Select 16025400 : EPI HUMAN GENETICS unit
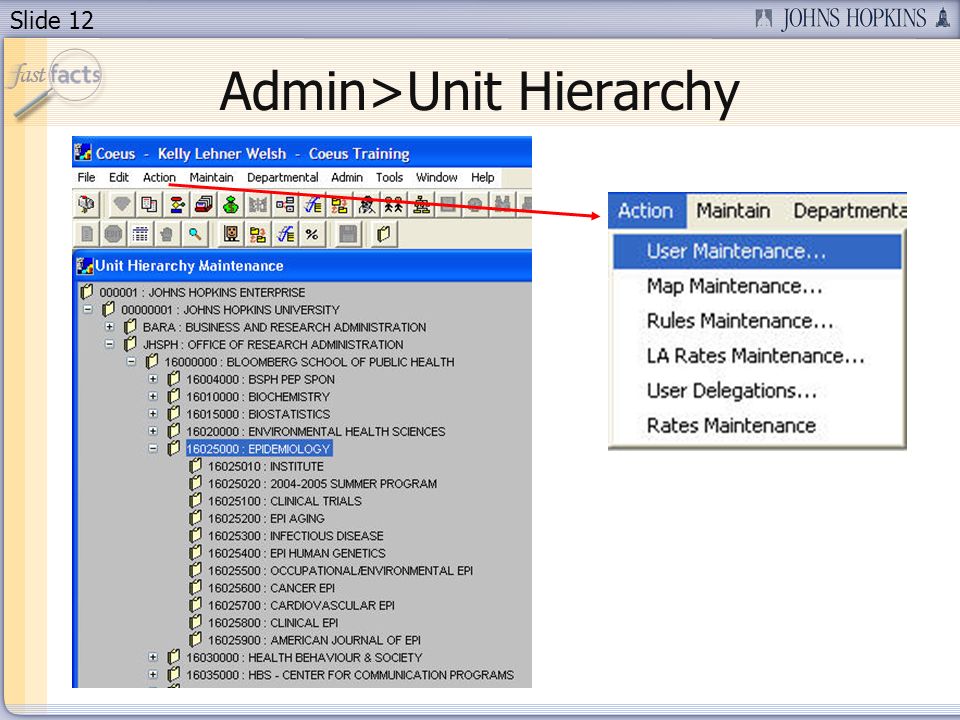The image size is (960, 720). (297, 553)
